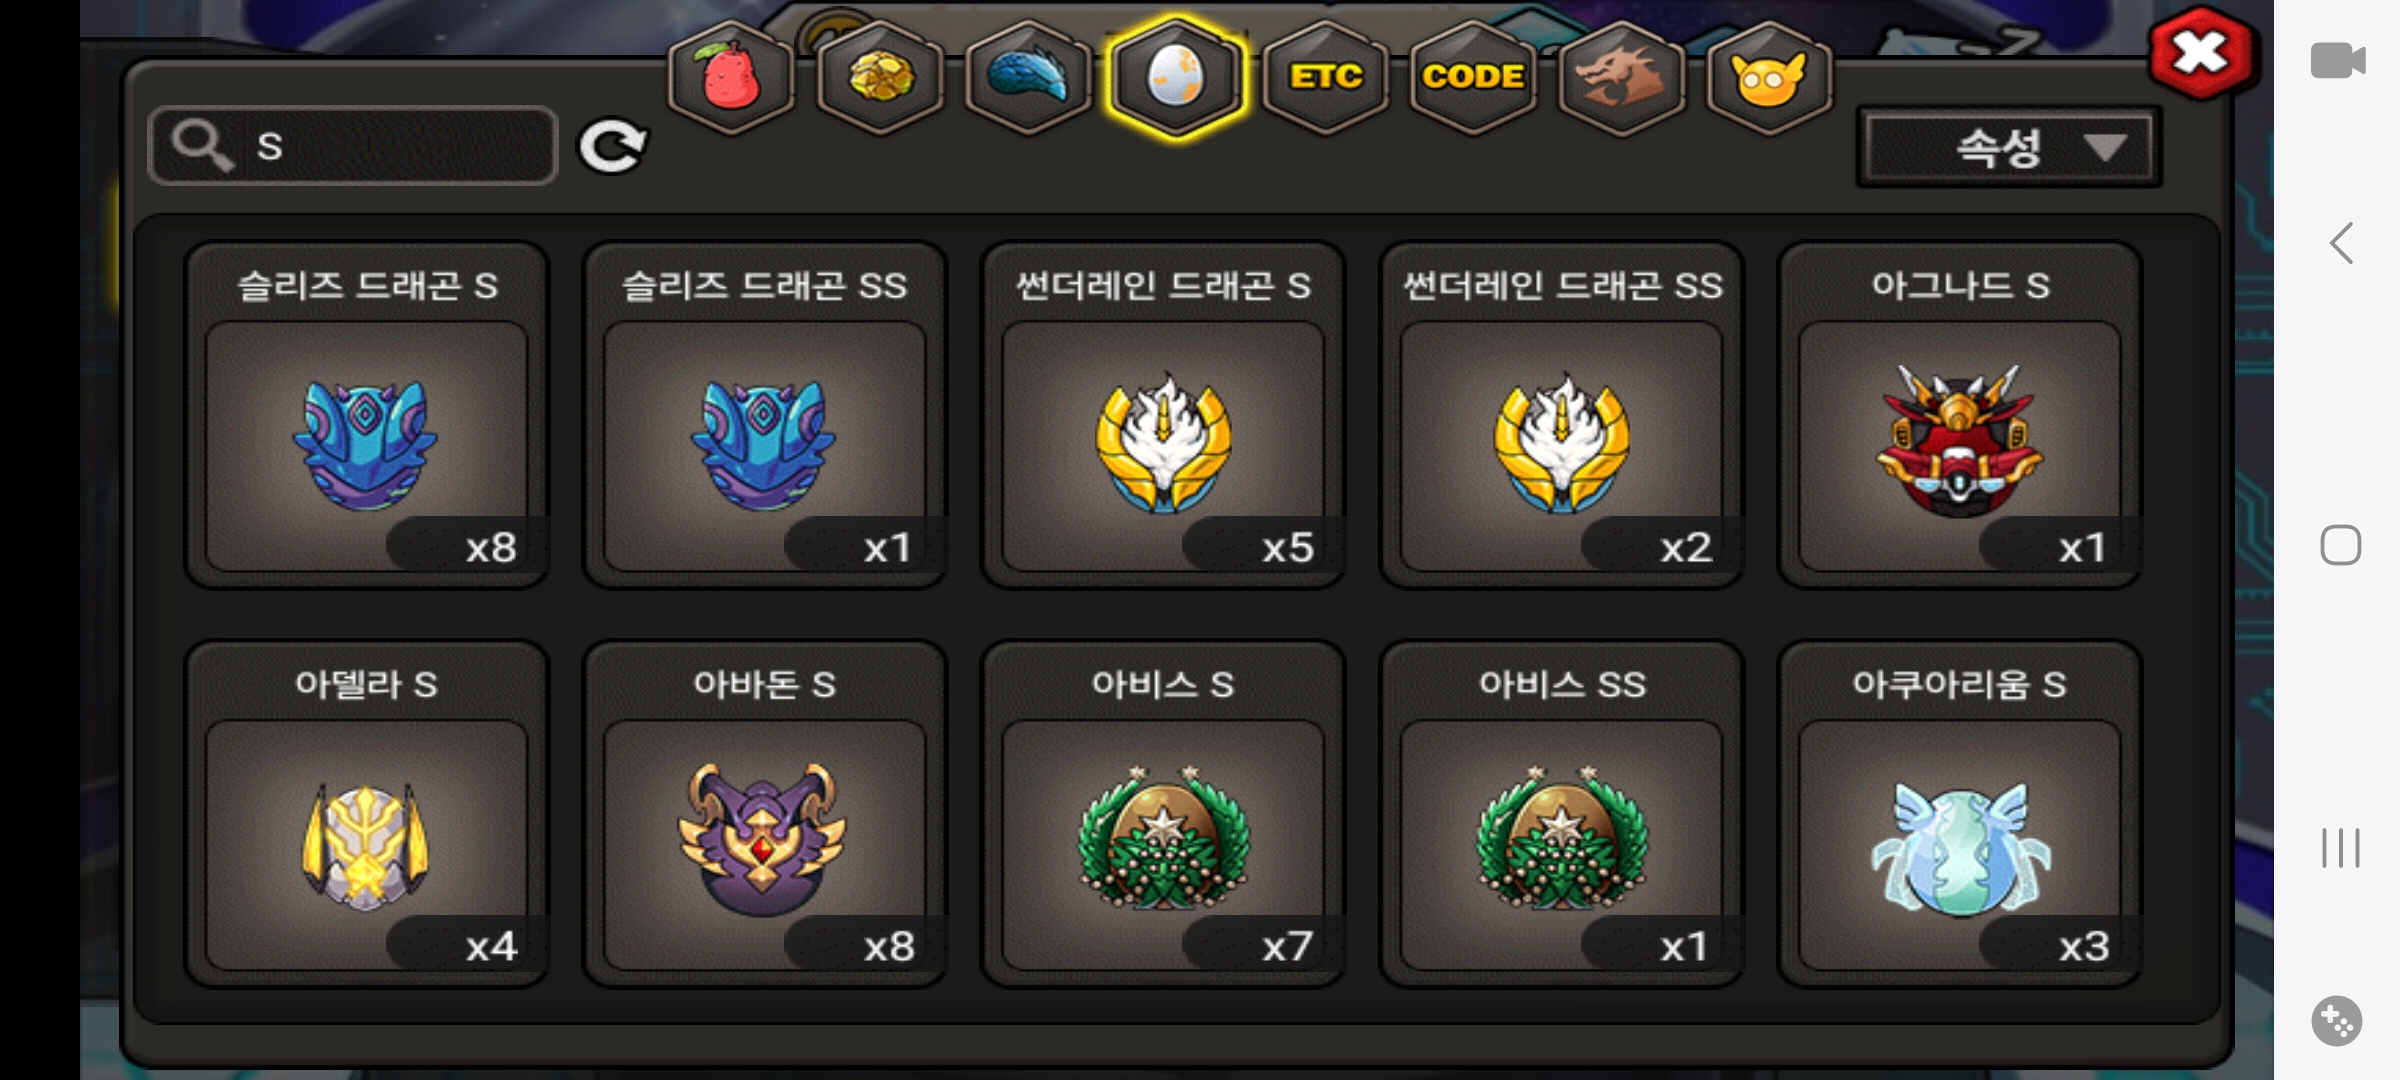Switch to the ETC tab
The image size is (2400, 1080).
click(1325, 77)
